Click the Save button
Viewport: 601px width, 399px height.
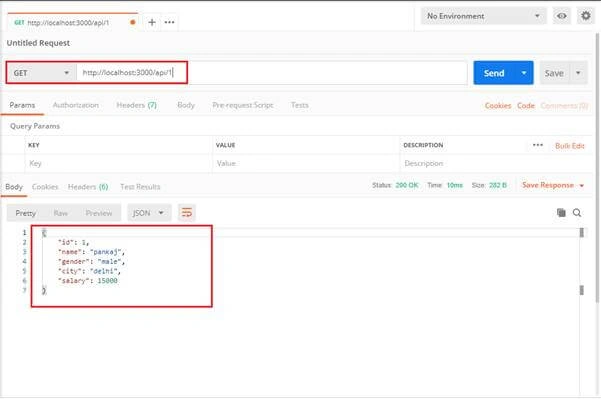(554, 73)
